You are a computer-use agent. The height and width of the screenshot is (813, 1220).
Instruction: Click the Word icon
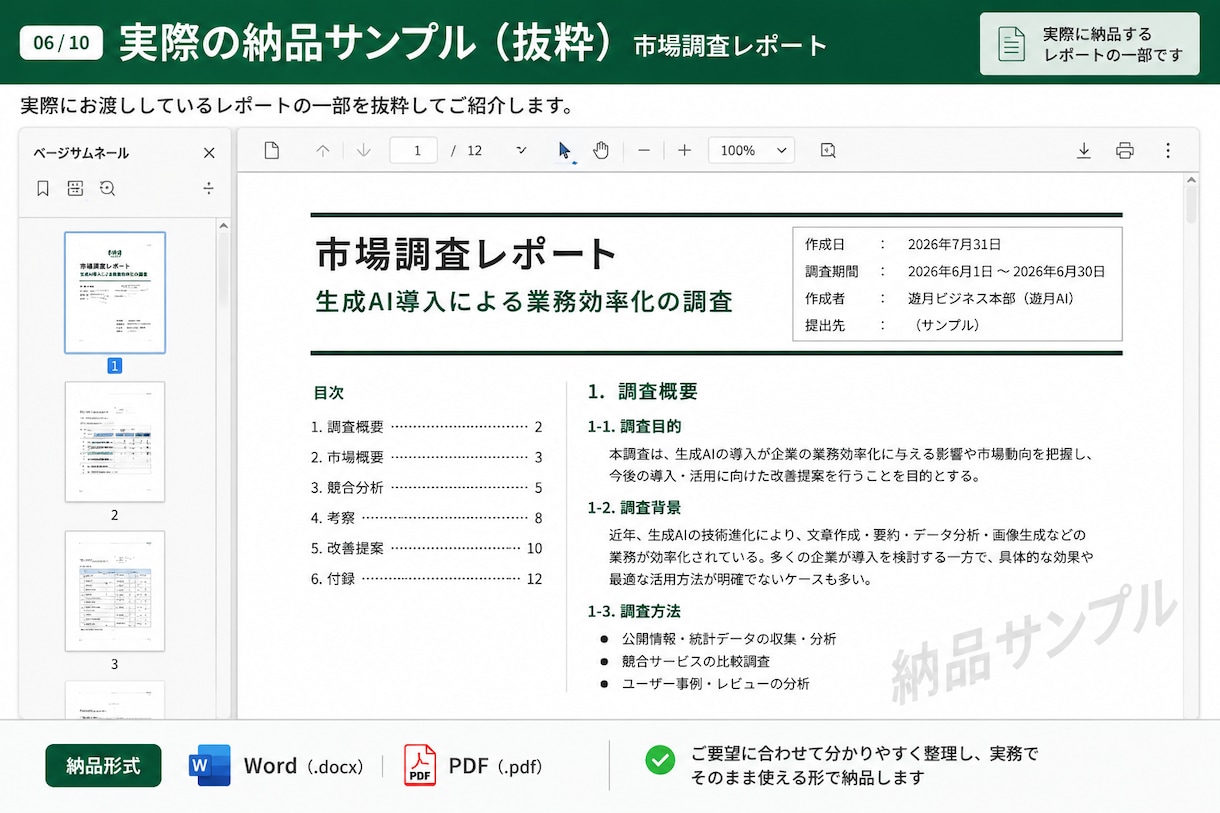click(x=210, y=766)
